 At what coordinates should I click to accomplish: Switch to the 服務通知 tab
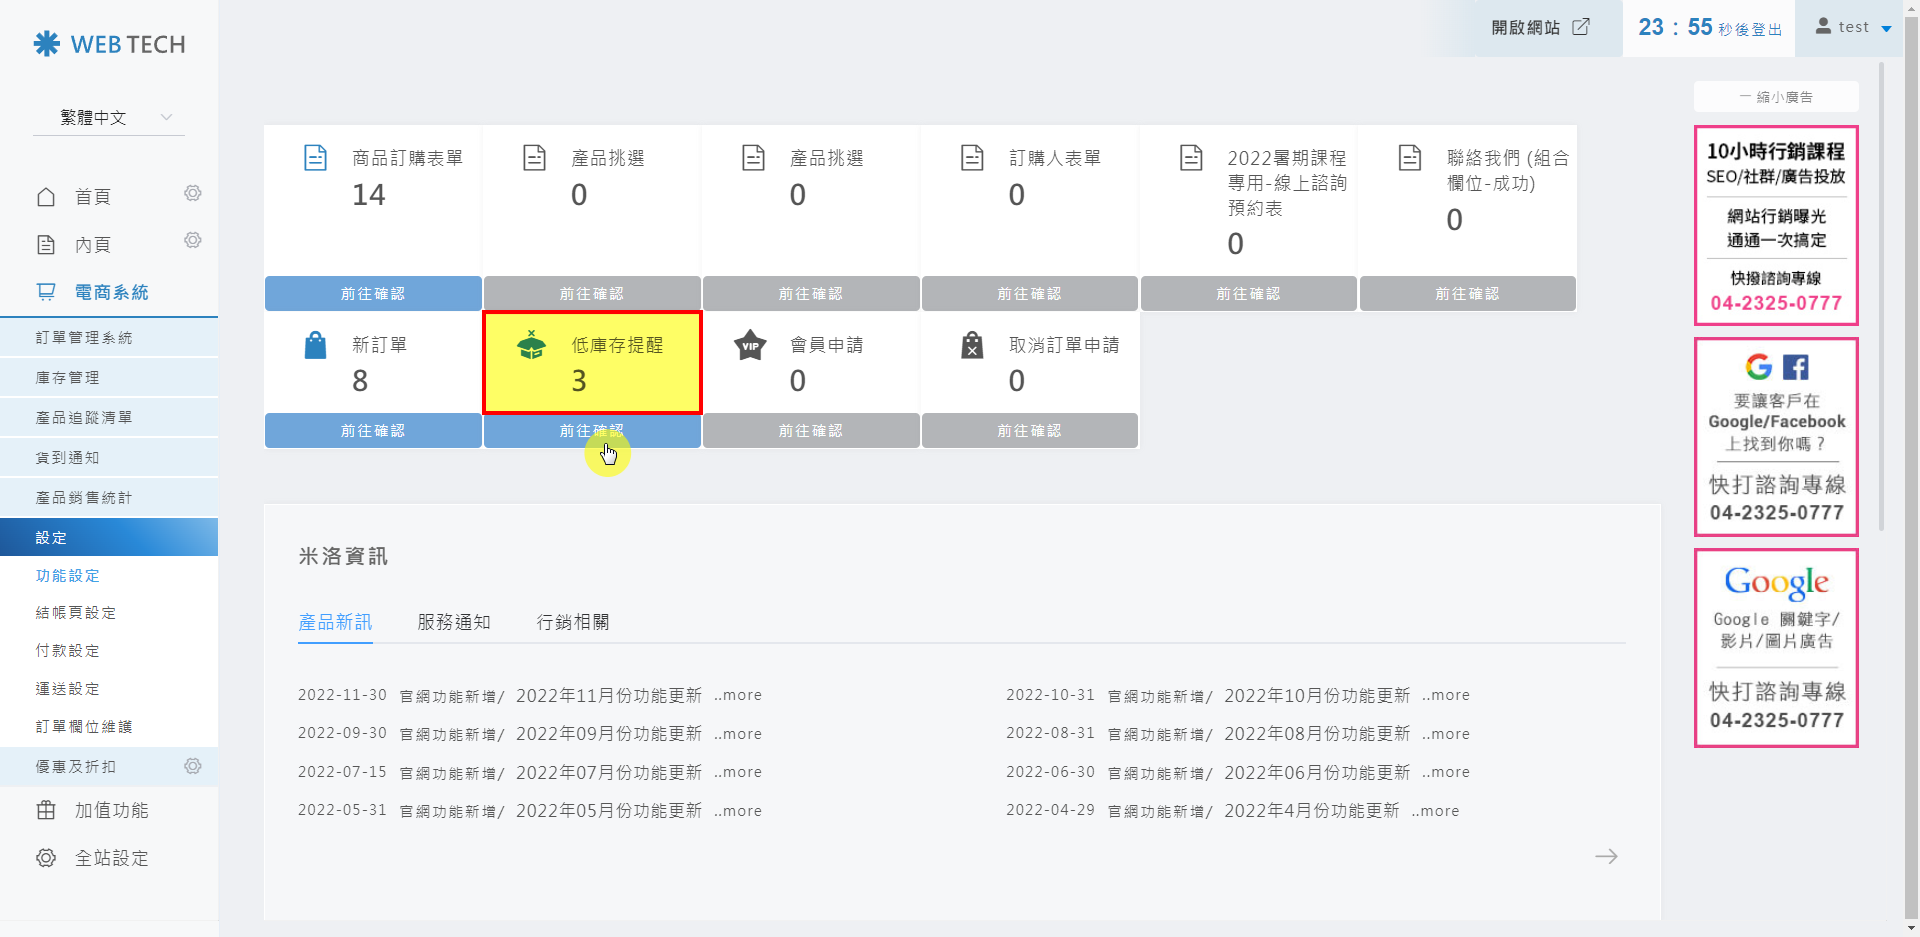(x=454, y=622)
